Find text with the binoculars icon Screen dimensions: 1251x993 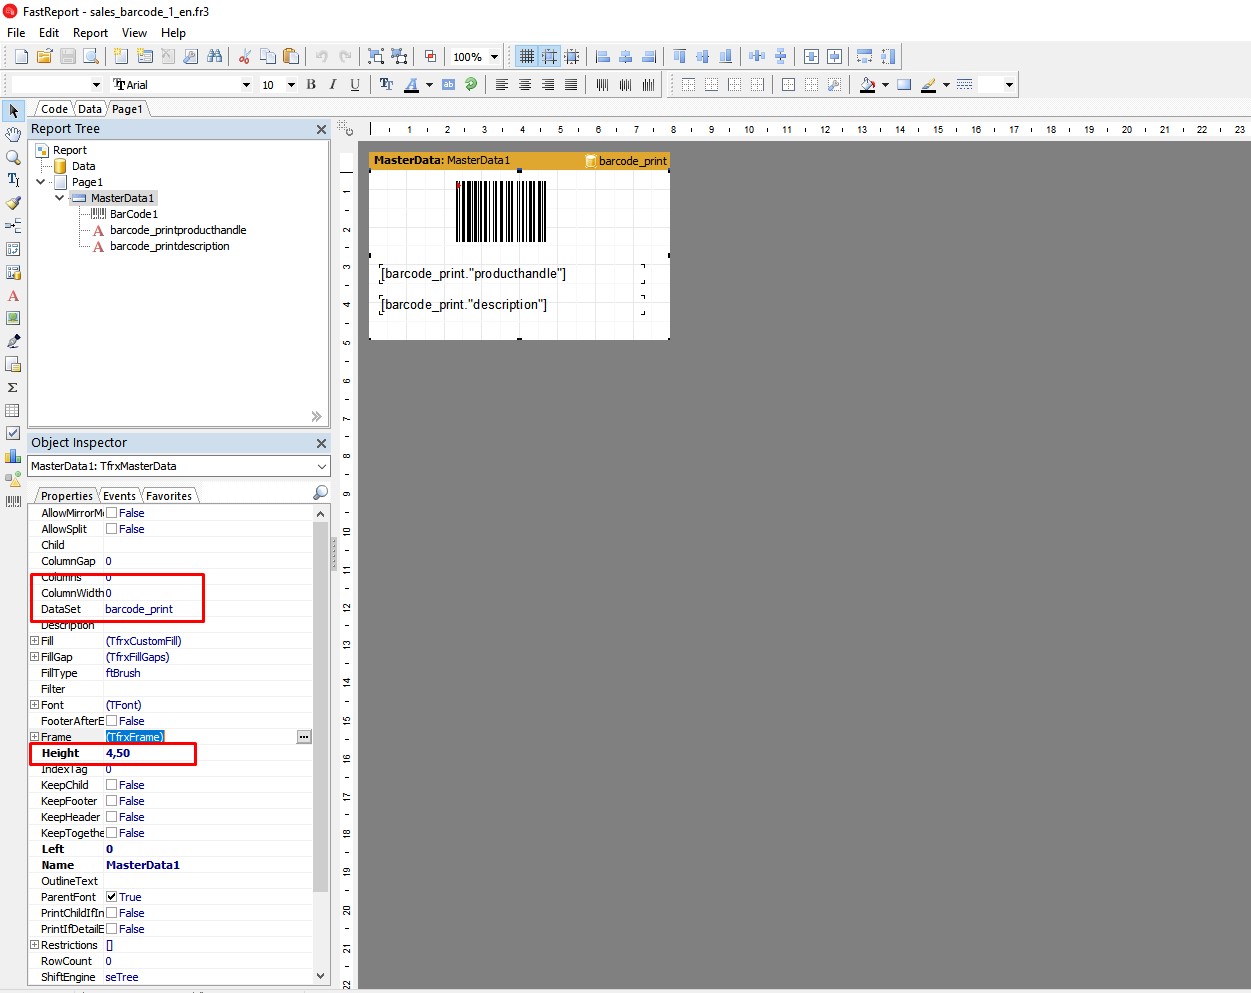[x=214, y=57]
